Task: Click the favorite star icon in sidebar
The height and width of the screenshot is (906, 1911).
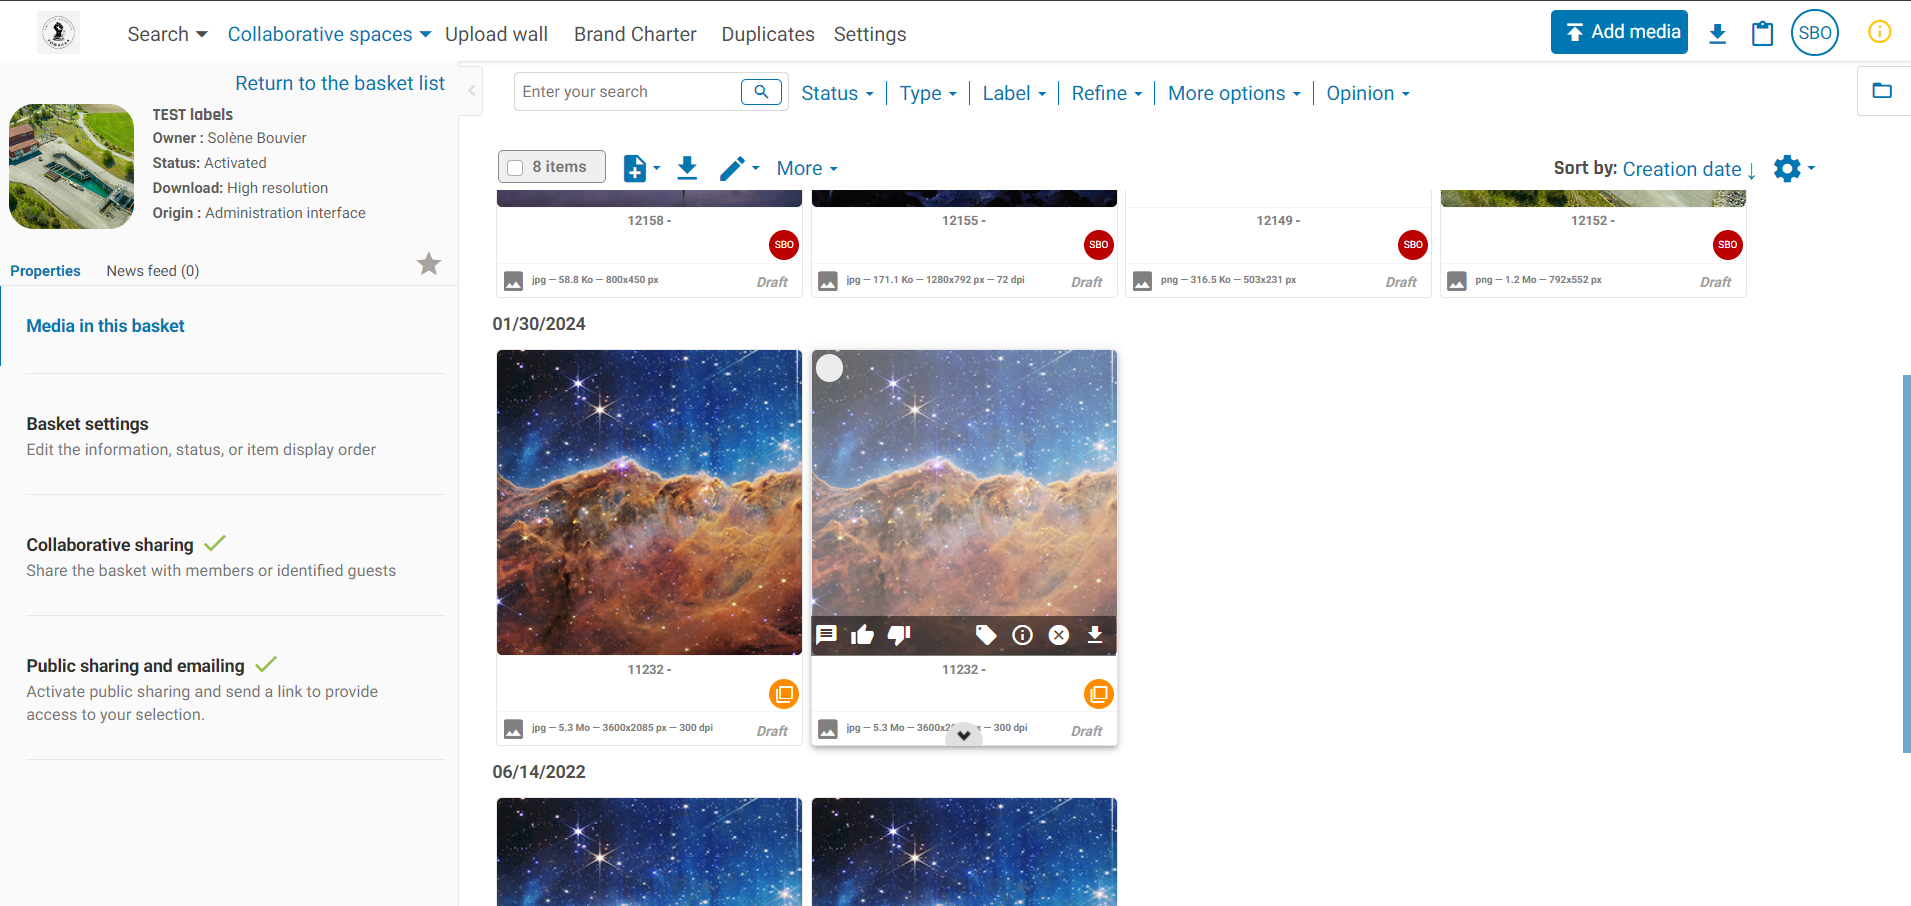Action: pyautogui.click(x=429, y=264)
